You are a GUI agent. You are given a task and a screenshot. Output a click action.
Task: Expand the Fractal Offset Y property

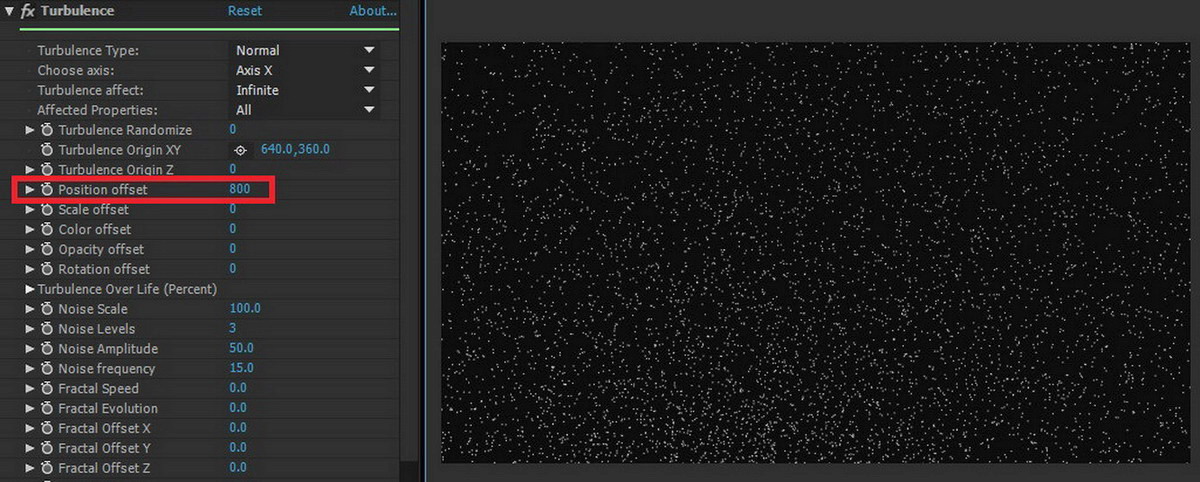[30, 448]
